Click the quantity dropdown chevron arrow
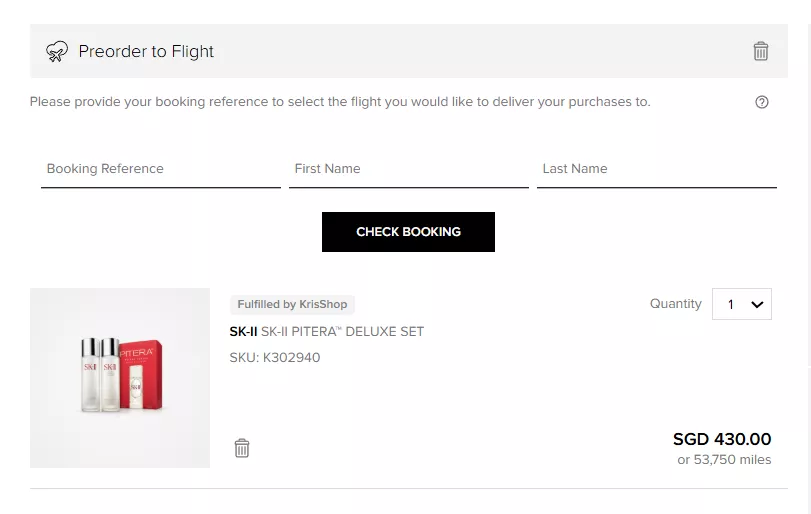This screenshot has height=514, width=811. [x=757, y=305]
